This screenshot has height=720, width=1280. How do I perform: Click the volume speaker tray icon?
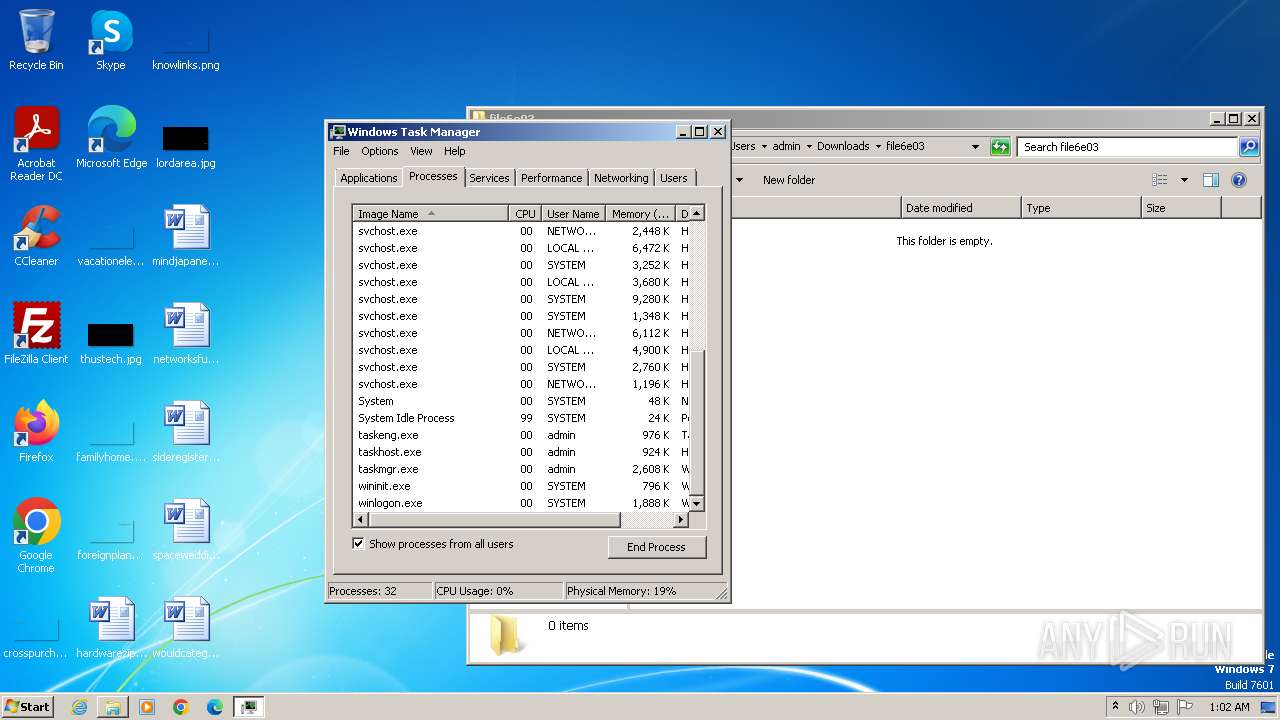pyautogui.click(x=1137, y=707)
